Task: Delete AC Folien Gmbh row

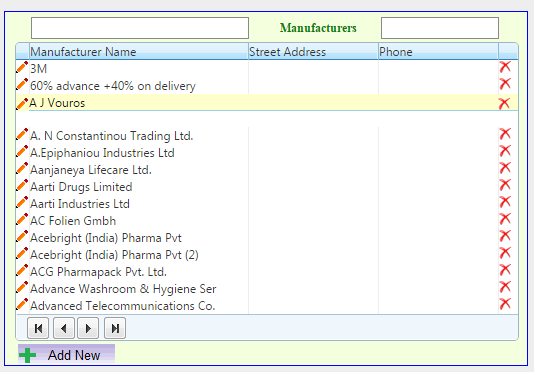Action: (505, 219)
